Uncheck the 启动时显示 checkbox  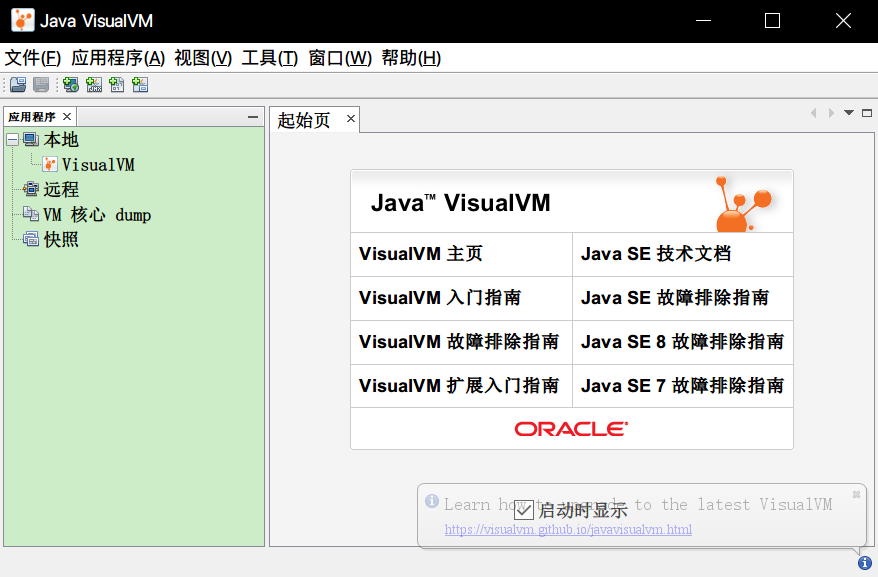tap(525, 510)
